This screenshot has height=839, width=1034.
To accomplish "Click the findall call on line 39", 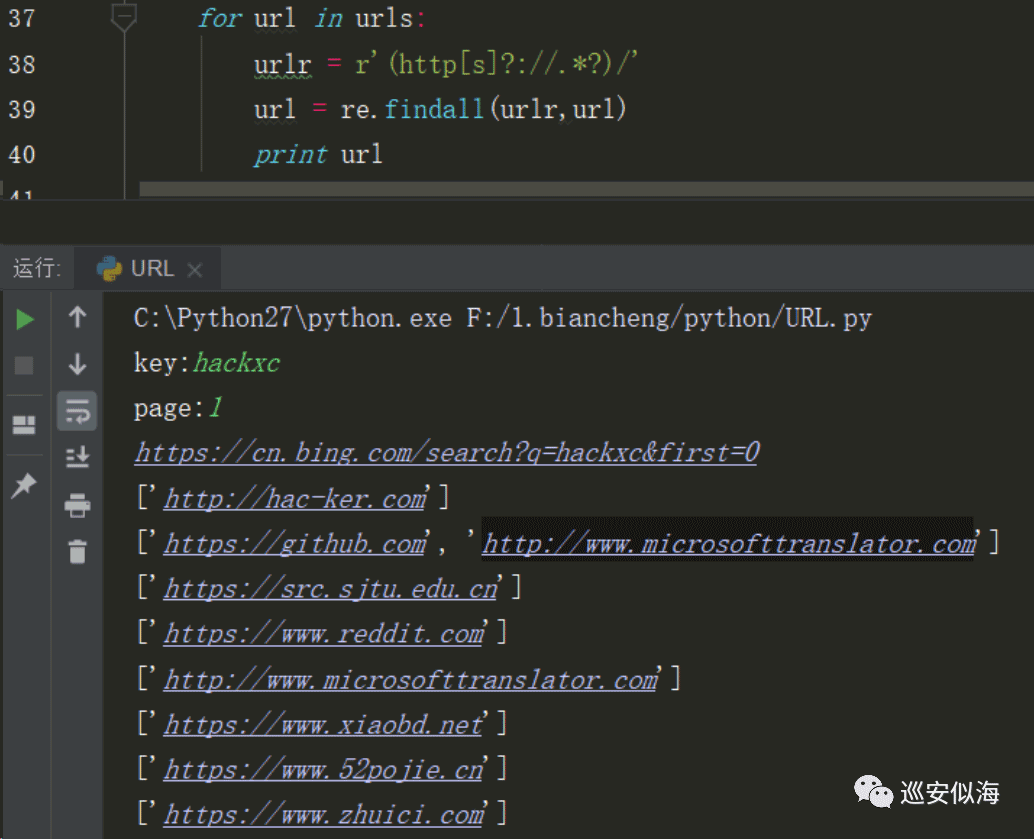I will 434,109.
